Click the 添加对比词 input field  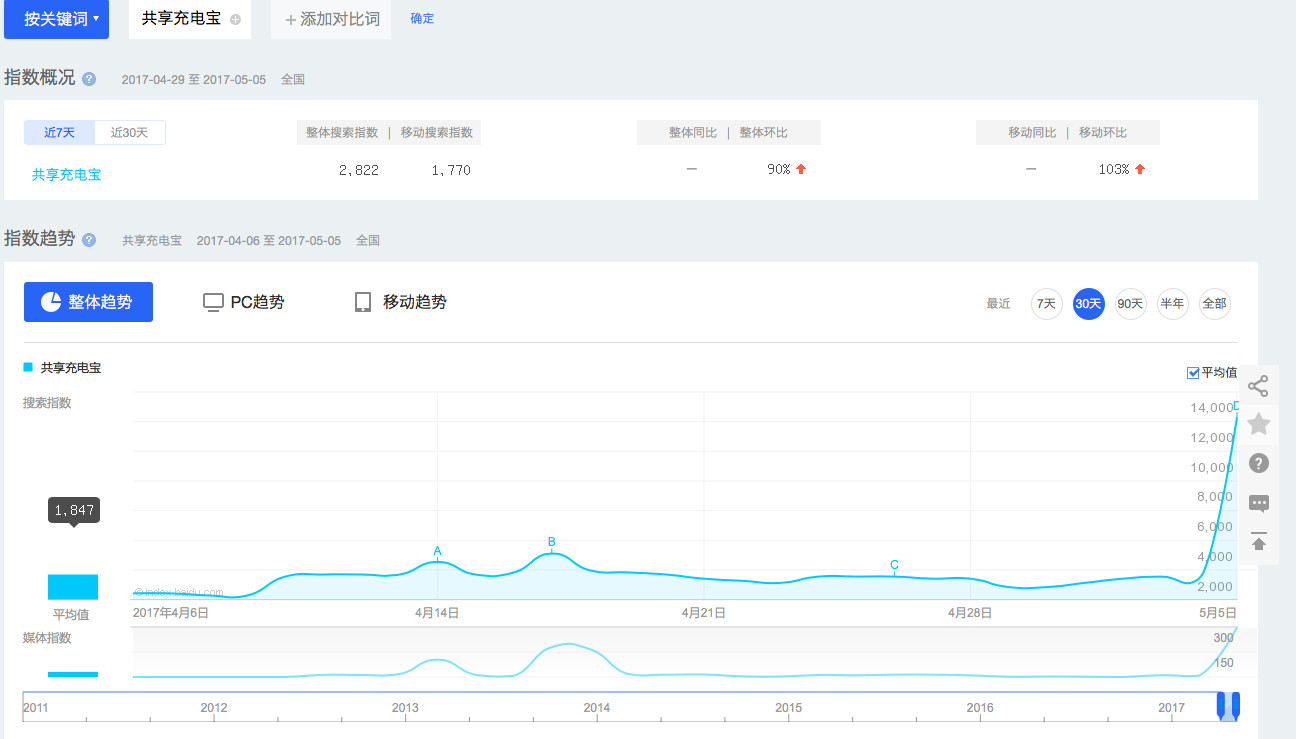click(332, 19)
